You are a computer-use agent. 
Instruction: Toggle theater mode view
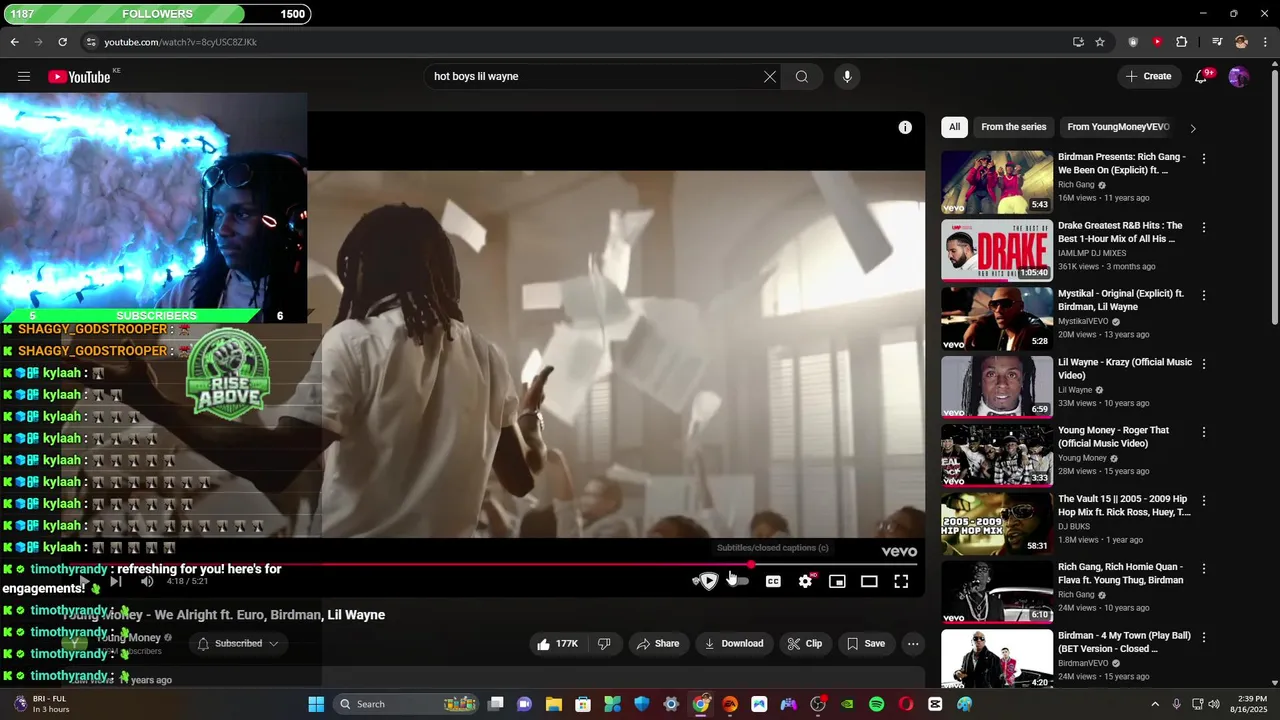coord(869,581)
